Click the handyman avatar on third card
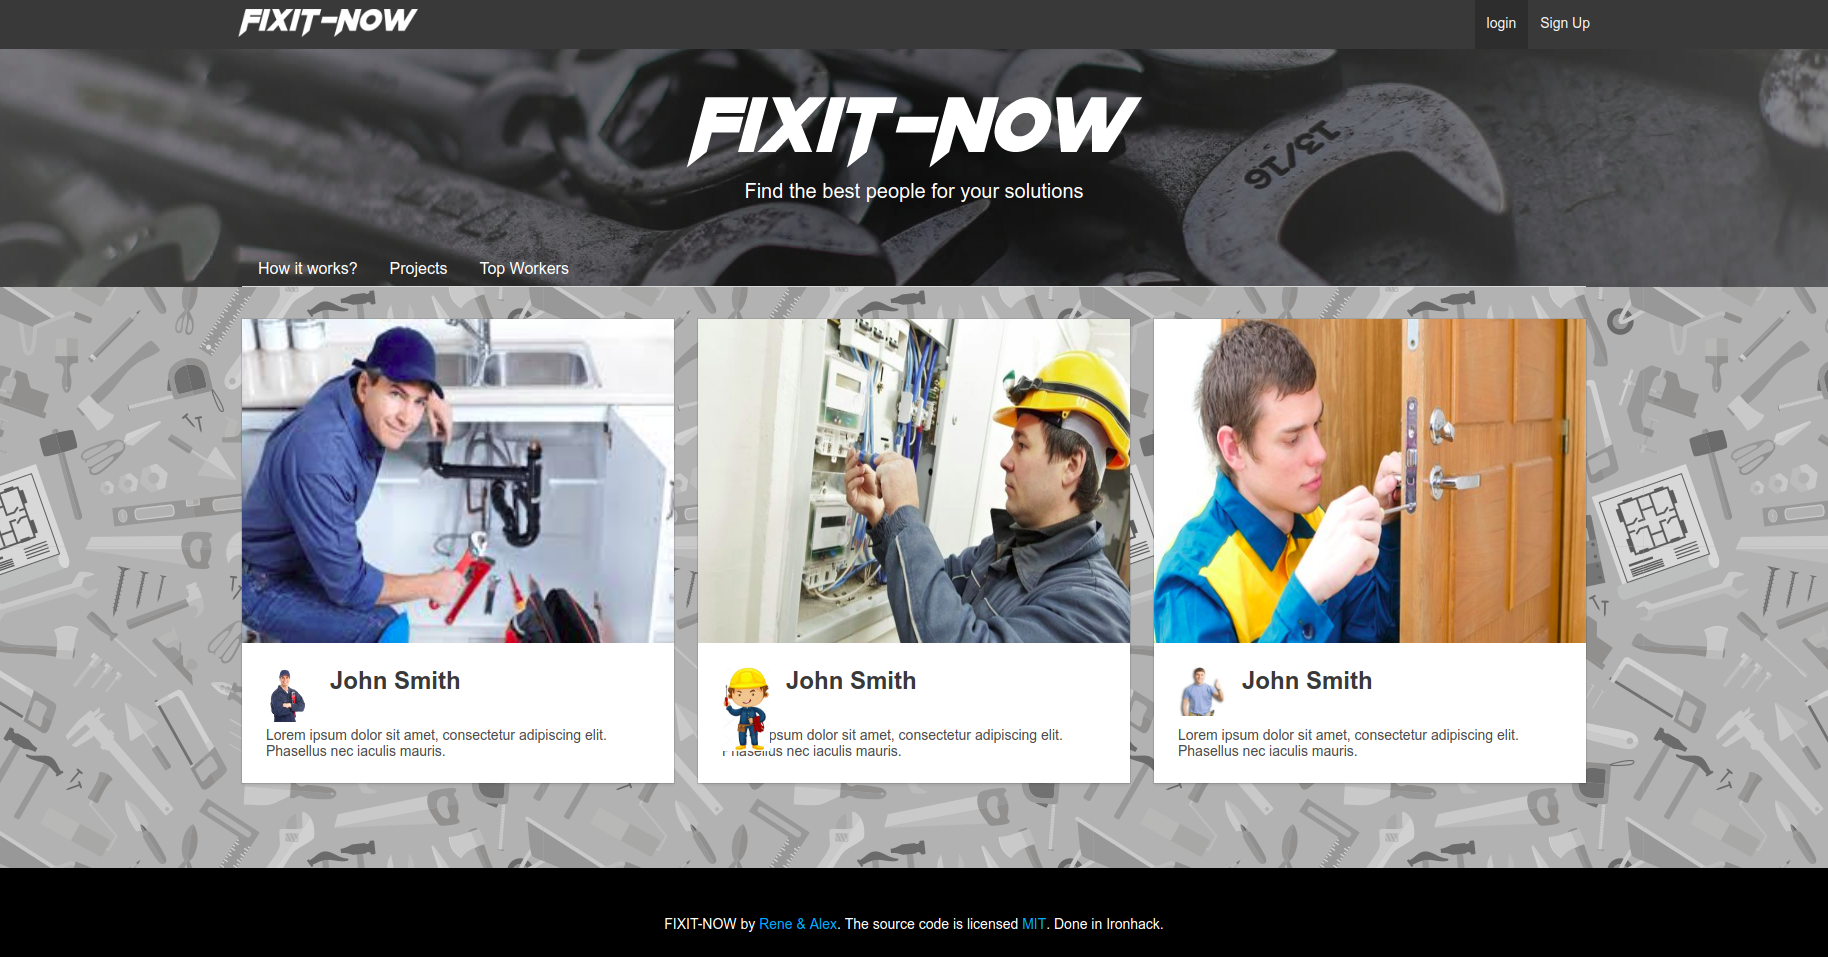 point(1201,692)
